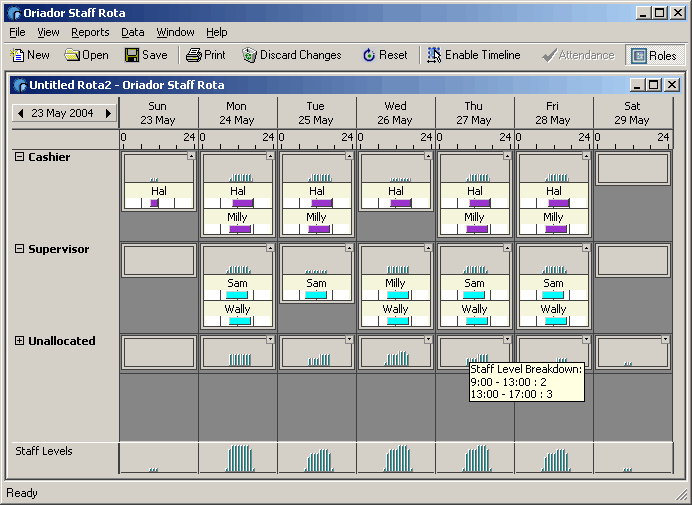
Task: Click Wally's name in Wednesday Supervisor cell
Action: pos(395,309)
